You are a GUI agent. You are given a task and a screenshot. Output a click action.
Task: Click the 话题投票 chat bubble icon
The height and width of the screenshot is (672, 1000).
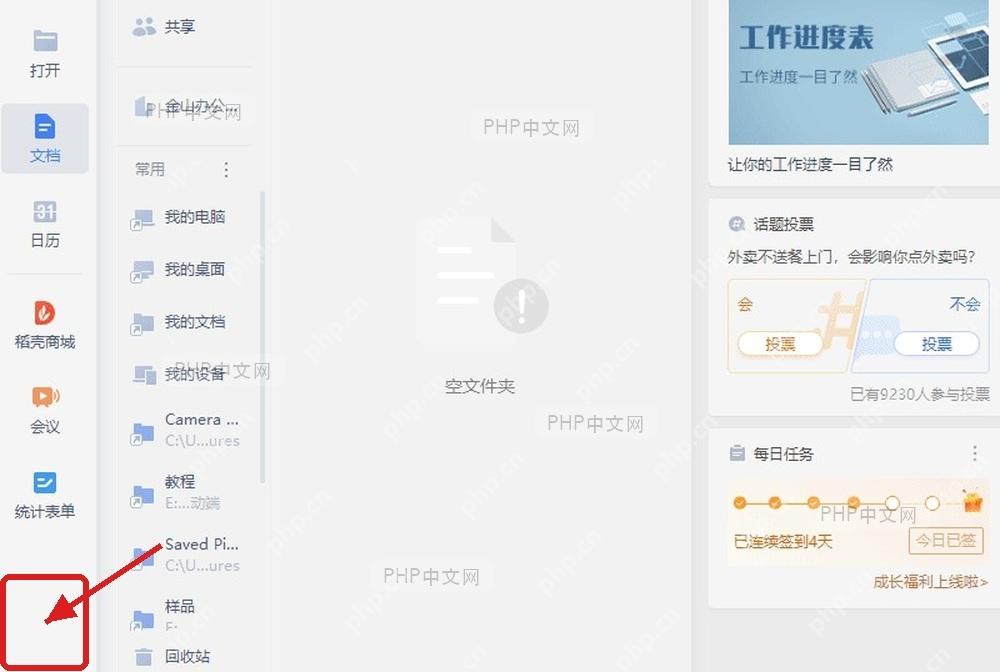(x=737, y=224)
